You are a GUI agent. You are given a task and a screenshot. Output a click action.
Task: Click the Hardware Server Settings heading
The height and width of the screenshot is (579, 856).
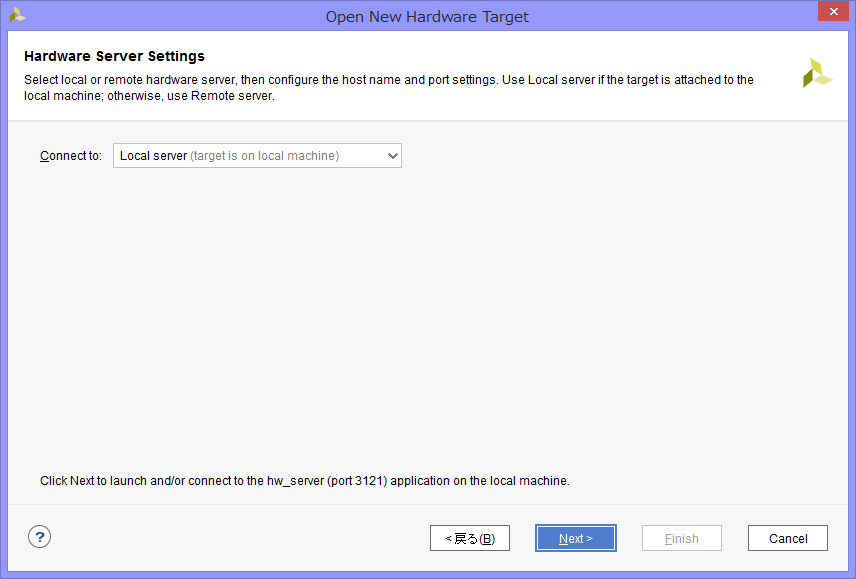114,56
